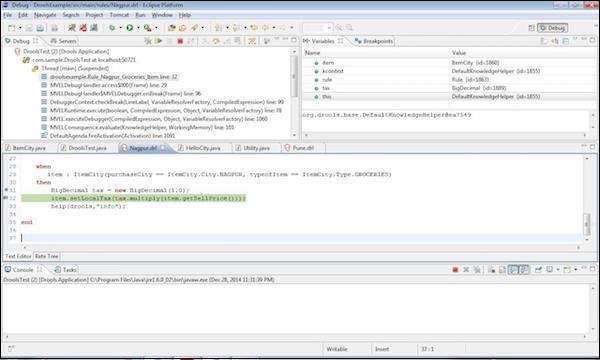The width and height of the screenshot is (600, 360).
Task: Click the Debug bug icon in main toolbar
Action: pyautogui.click(x=112, y=28)
